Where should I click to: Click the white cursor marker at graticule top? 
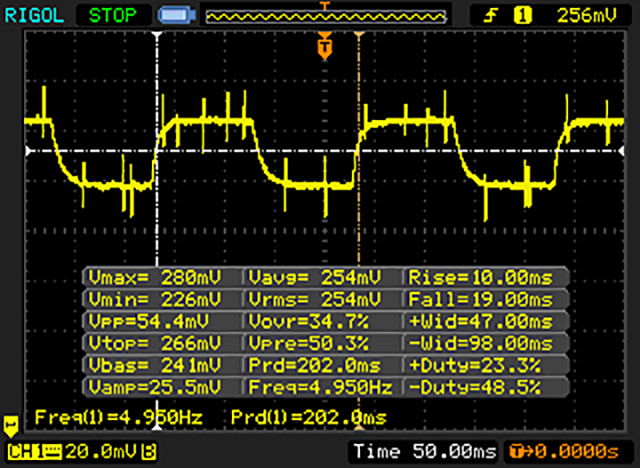(x=158, y=35)
